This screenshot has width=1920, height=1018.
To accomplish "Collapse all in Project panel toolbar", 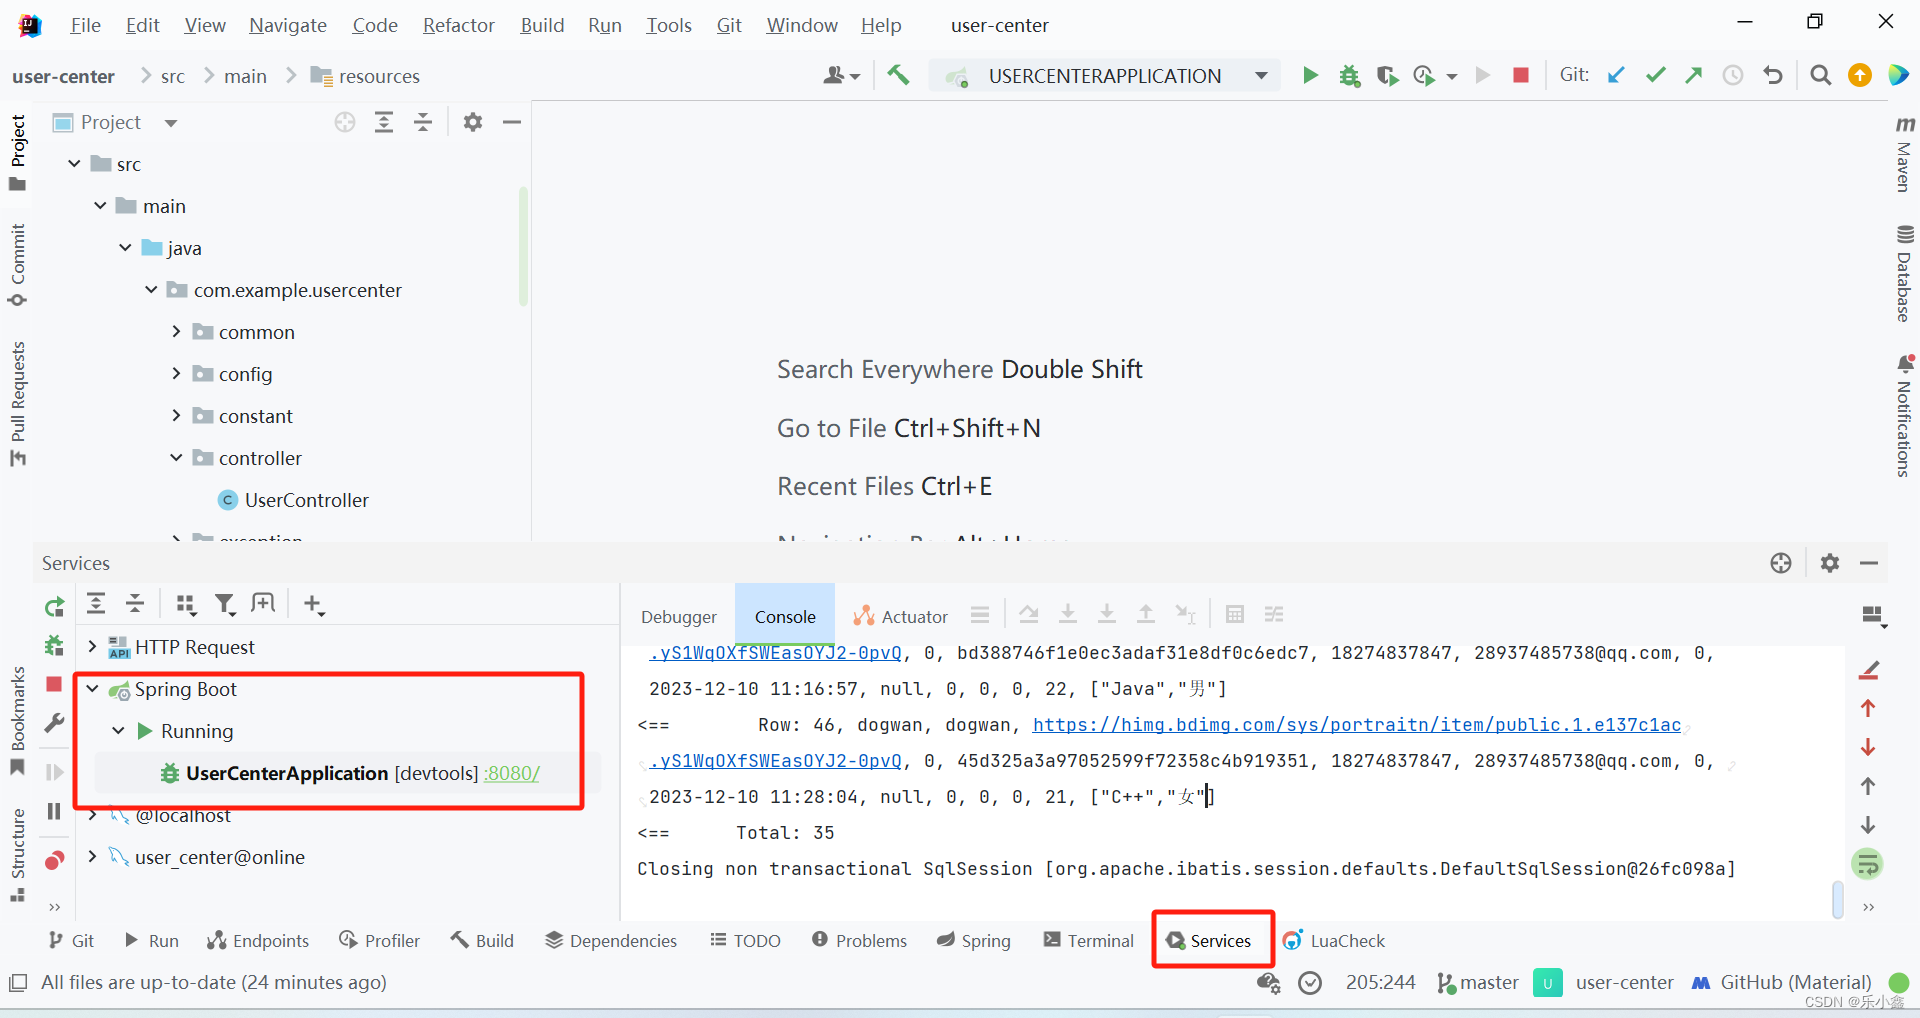I will 423,122.
